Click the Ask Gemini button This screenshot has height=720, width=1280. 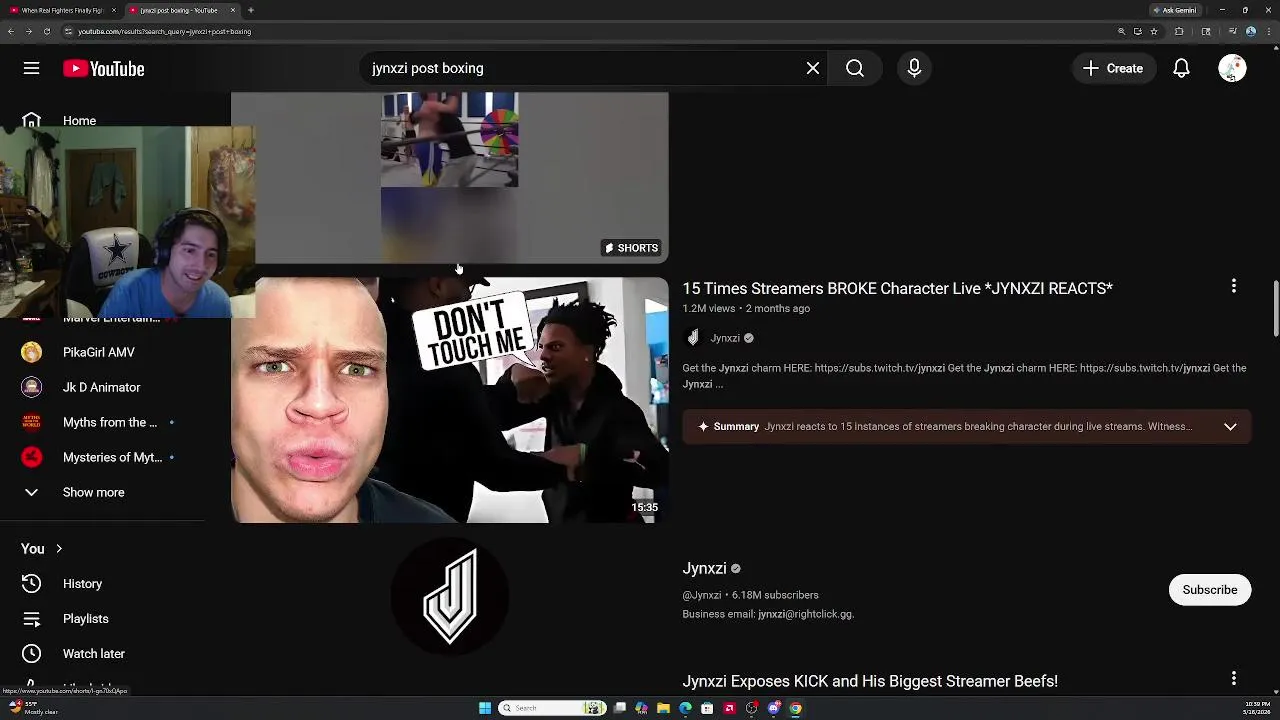click(x=1175, y=10)
